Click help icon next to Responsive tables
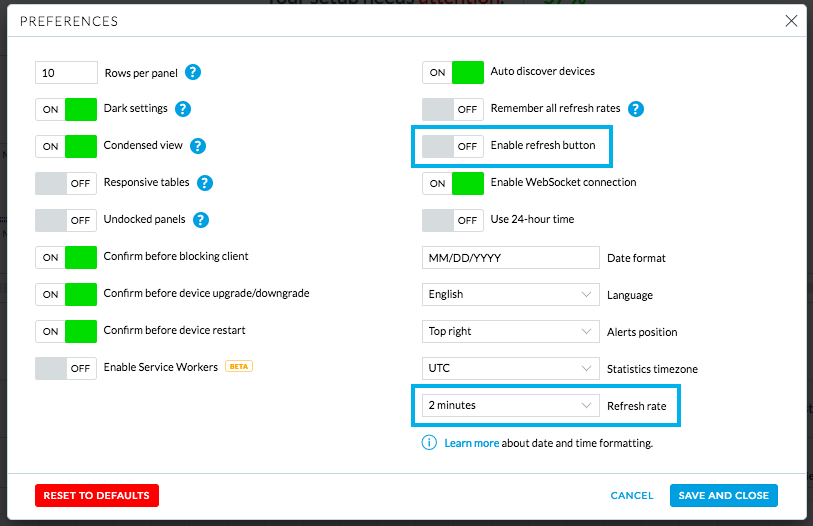 204,183
